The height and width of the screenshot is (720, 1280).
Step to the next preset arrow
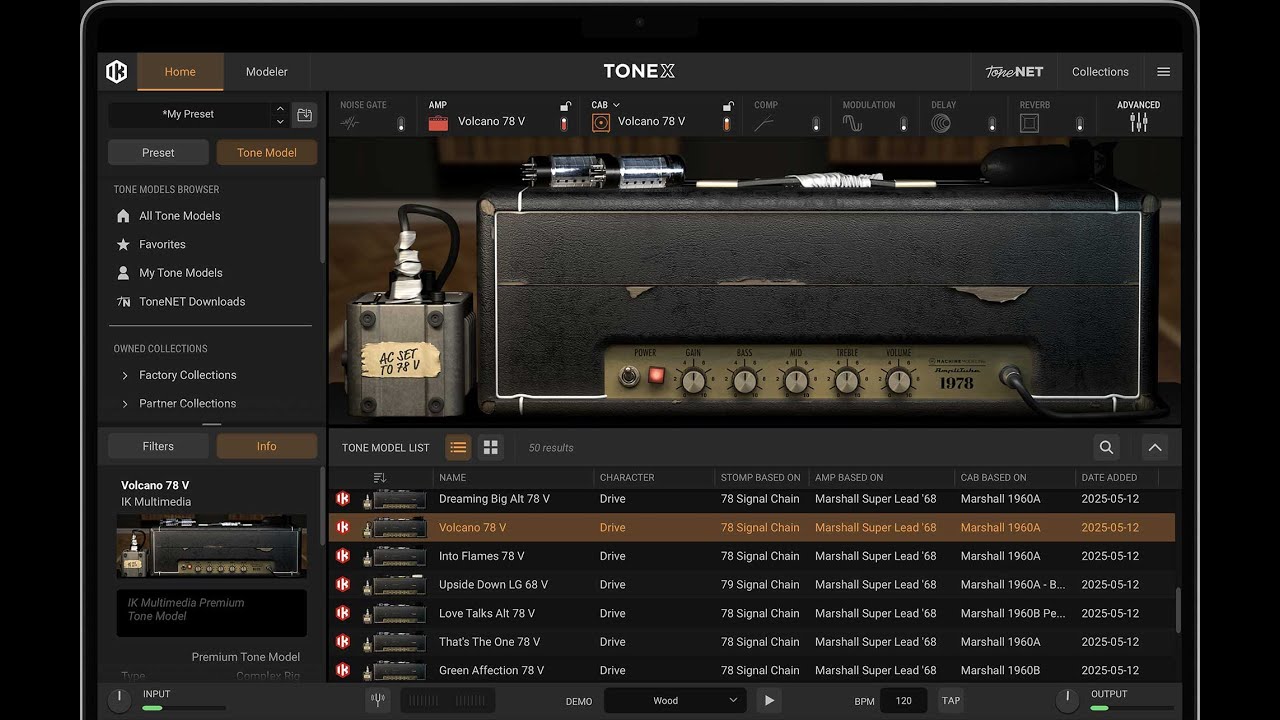click(x=280, y=121)
